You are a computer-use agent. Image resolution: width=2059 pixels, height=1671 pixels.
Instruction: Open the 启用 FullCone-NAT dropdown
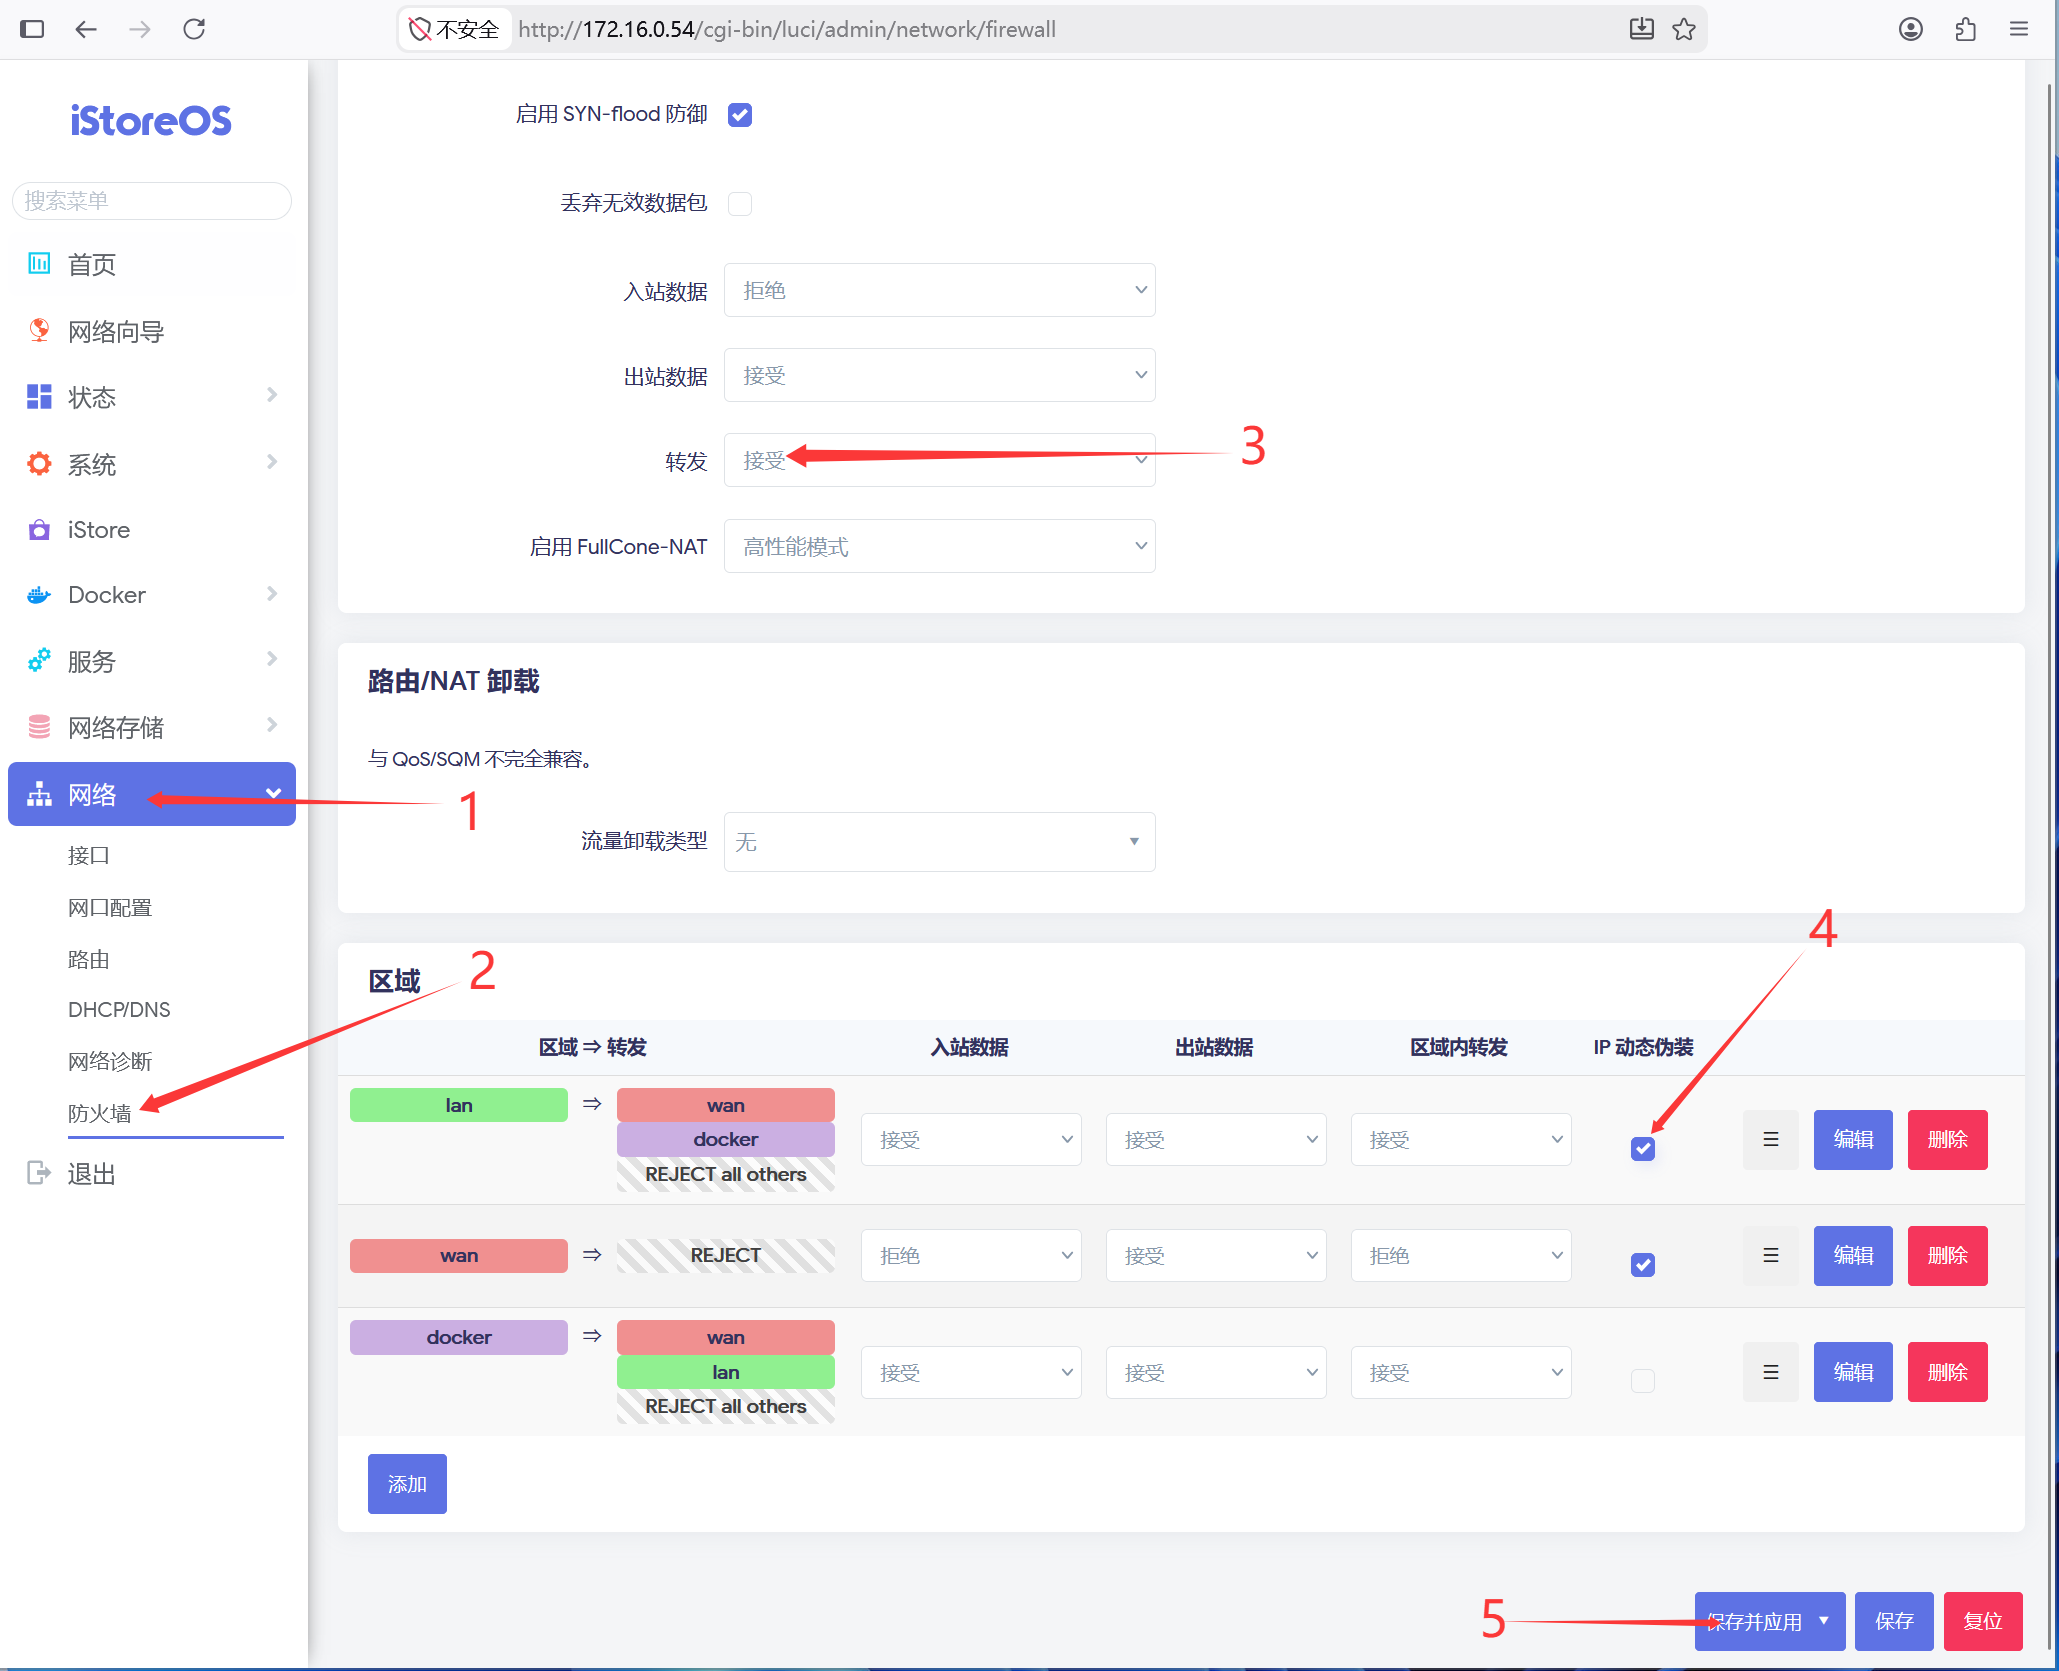(x=940, y=546)
